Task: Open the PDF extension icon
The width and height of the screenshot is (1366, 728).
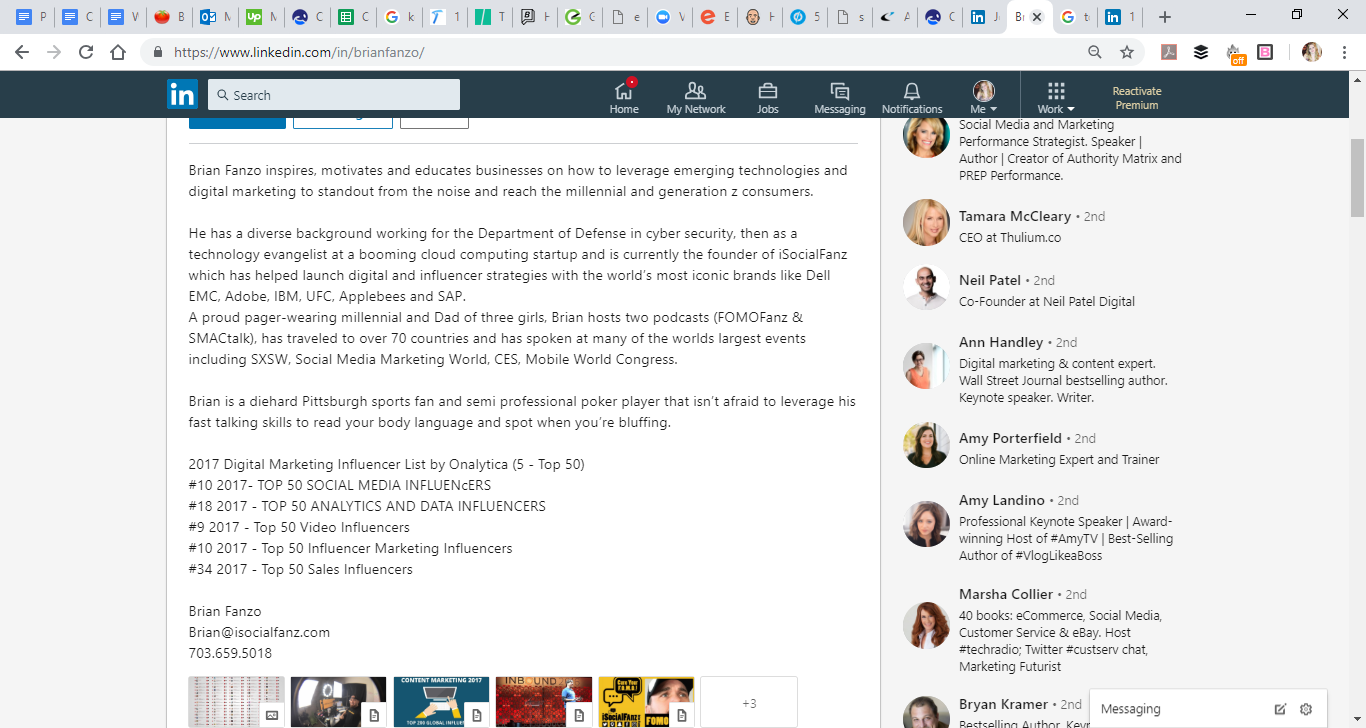Action: 1169,52
